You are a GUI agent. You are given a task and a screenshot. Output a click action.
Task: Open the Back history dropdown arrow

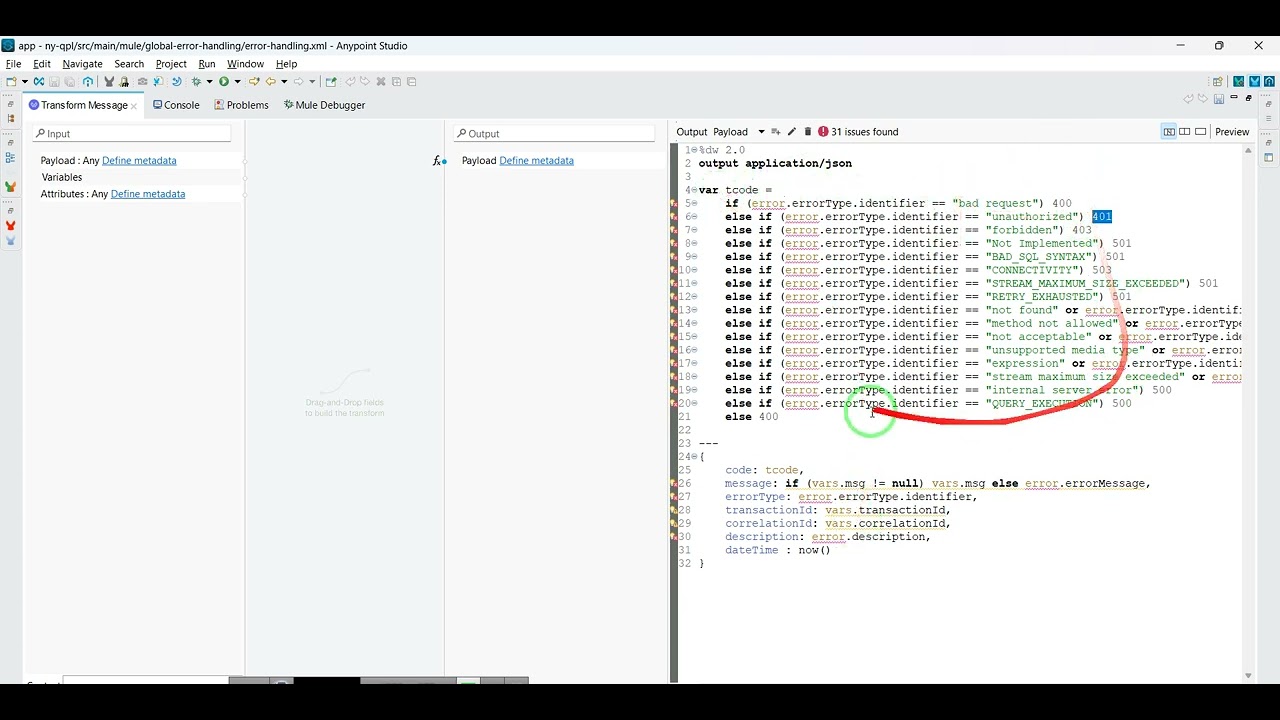[284, 82]
